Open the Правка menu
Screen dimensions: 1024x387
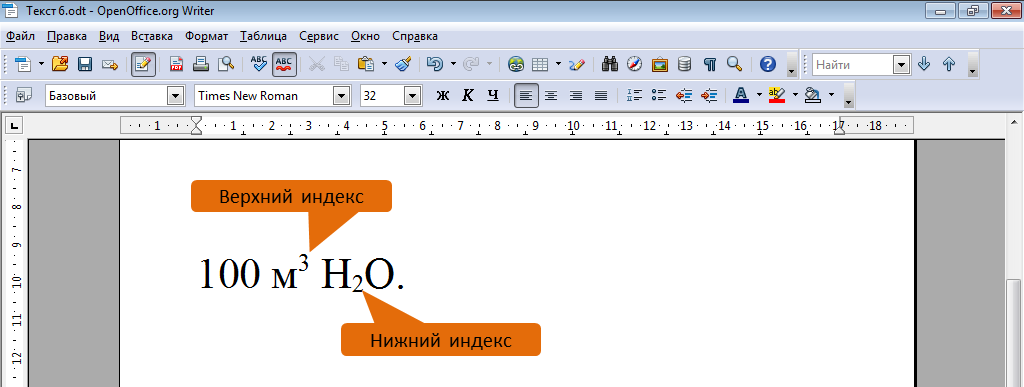coord(67,36)
